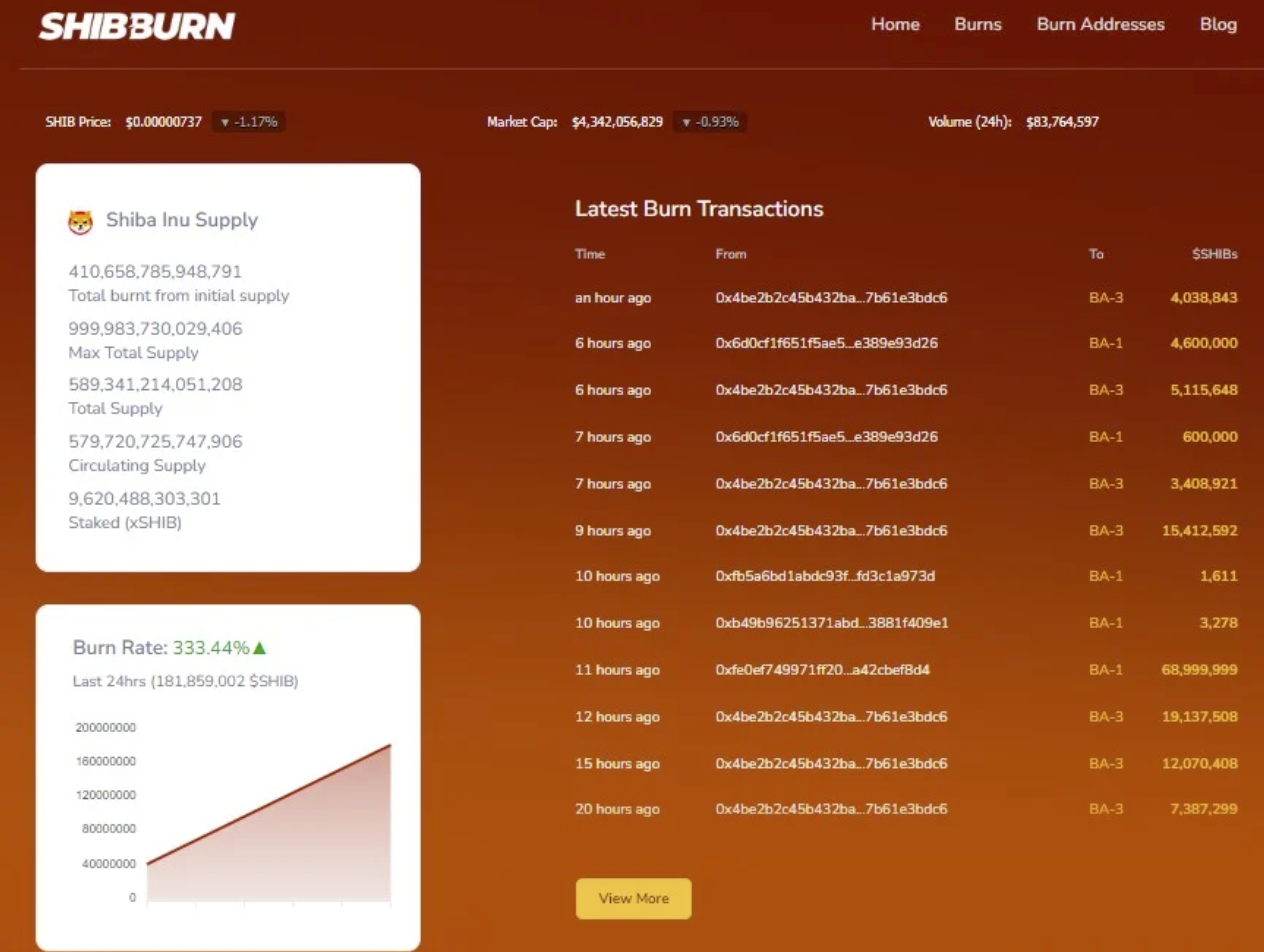Open sender address in the 4,038,843 row
Viewport: 1264px width, 952px height.
(831, 297)
